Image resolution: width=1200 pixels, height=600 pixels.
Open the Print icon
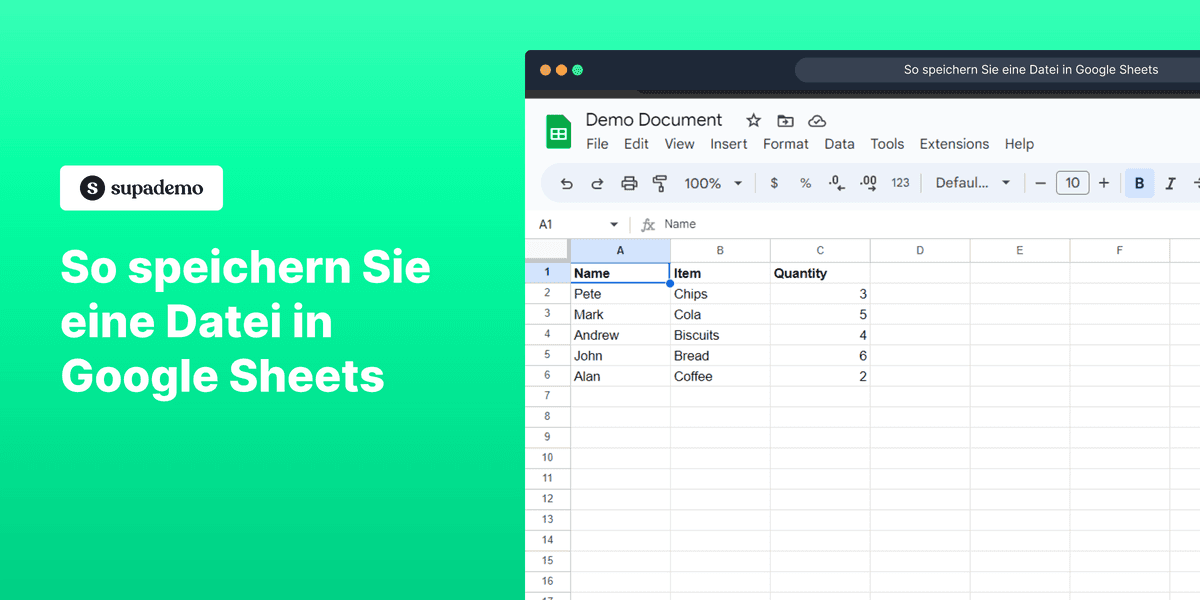pos(628,183)
